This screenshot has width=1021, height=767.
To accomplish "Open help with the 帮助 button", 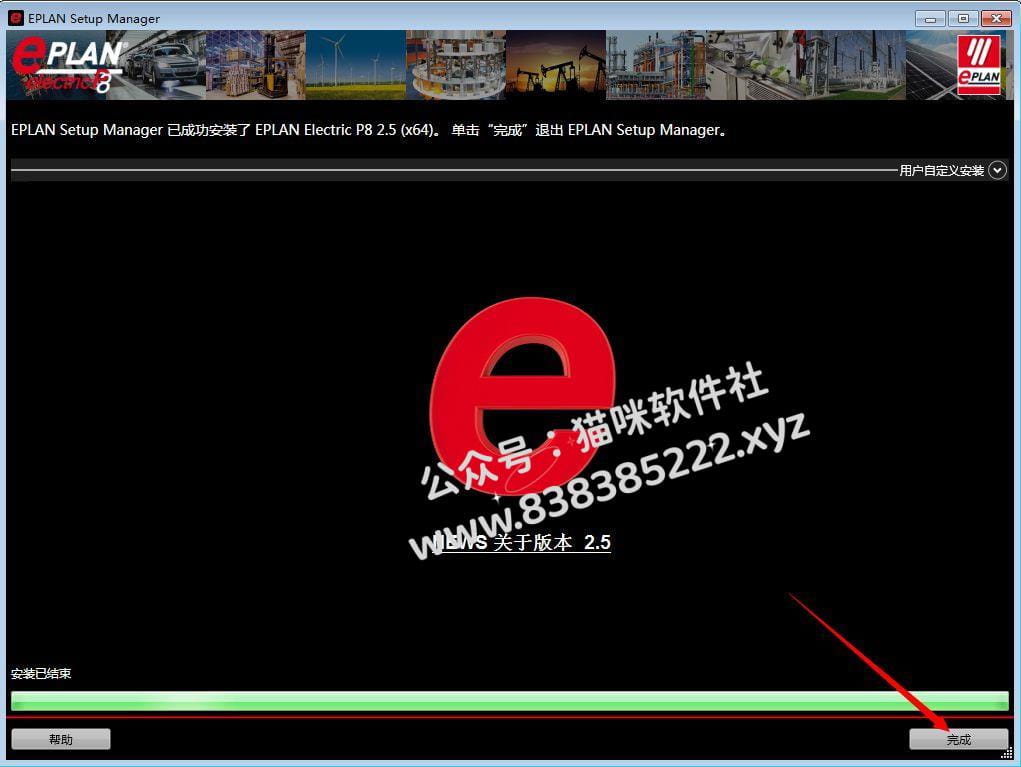I will tap(61, 739).
